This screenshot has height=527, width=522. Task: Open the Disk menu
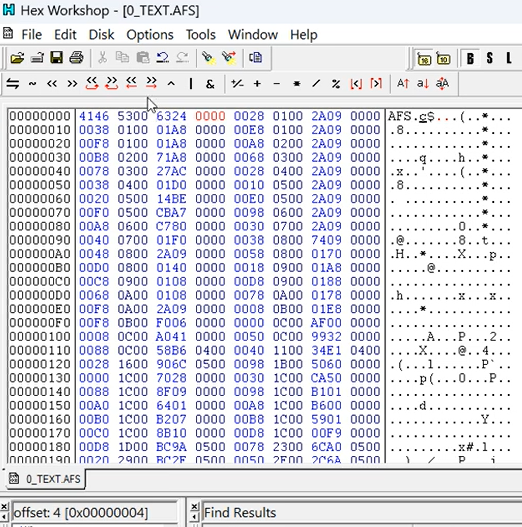[x=101, y=35]
